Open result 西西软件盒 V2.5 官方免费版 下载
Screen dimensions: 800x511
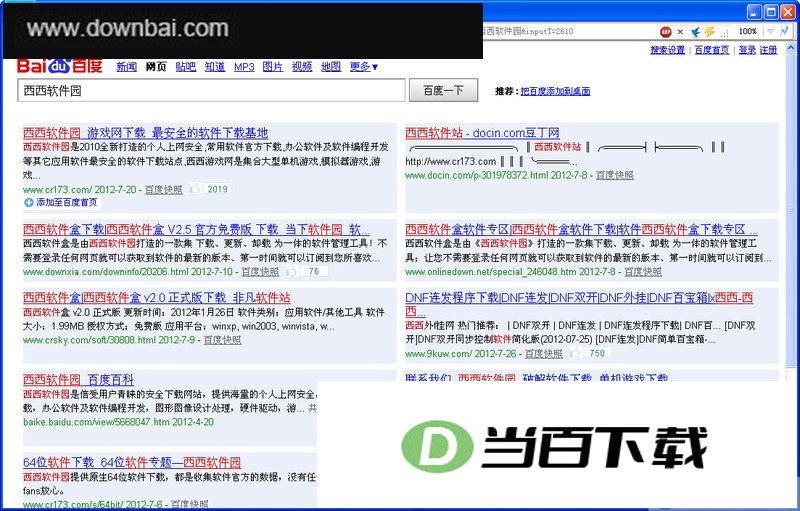pos(196,229)
